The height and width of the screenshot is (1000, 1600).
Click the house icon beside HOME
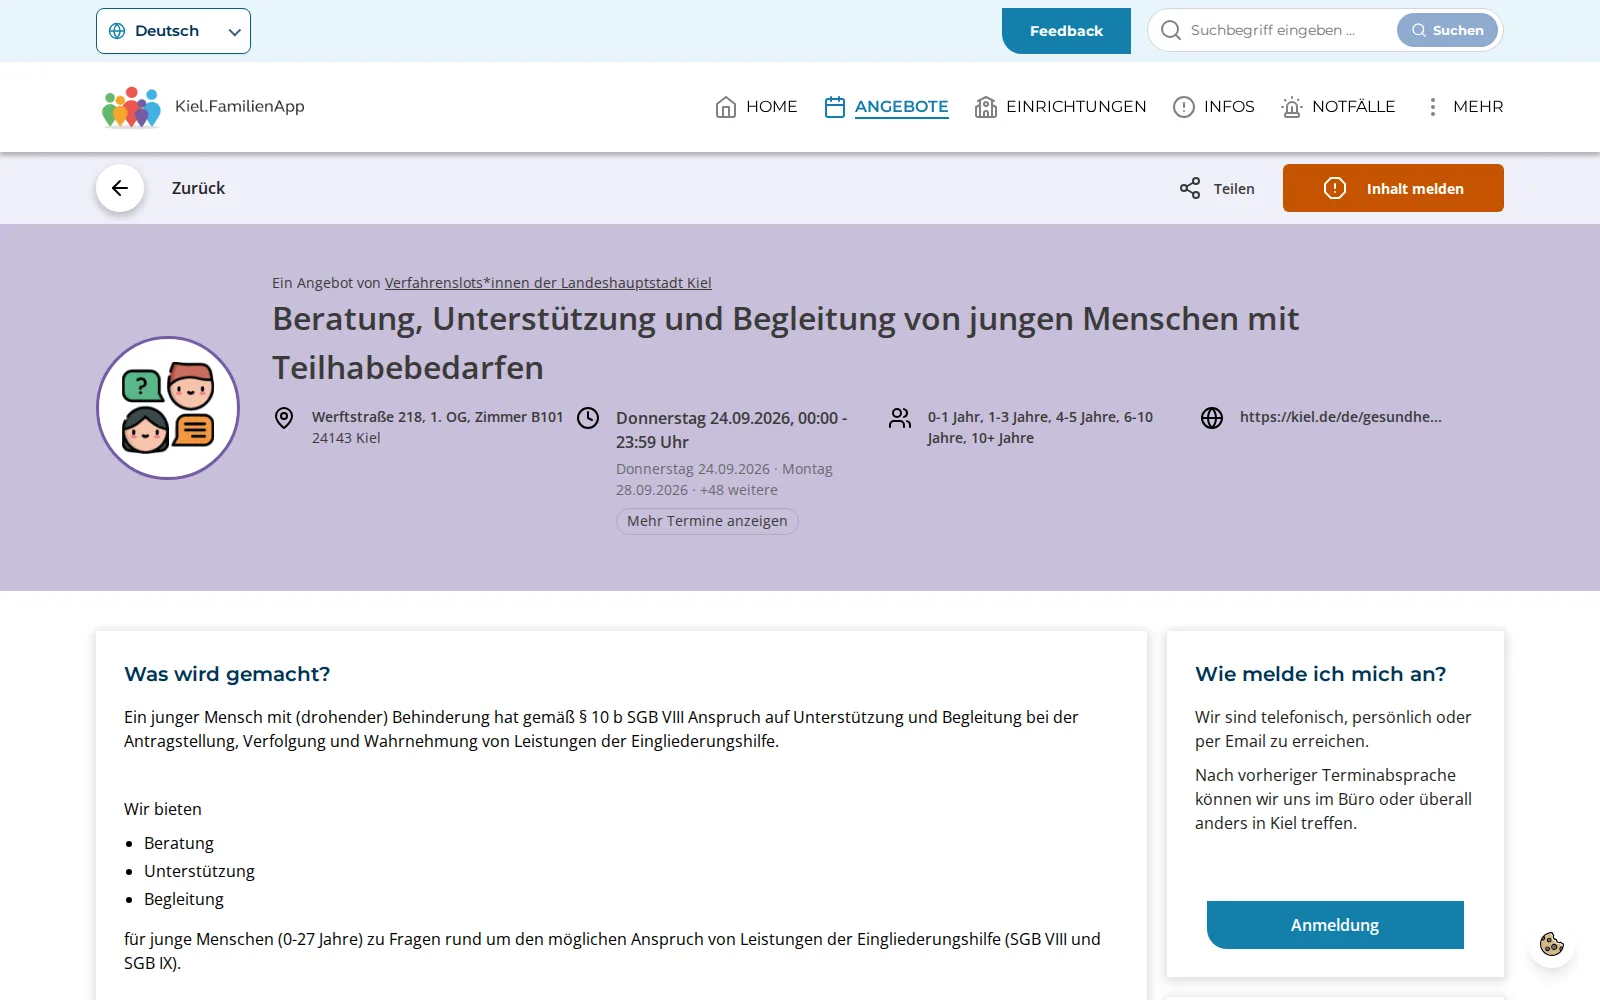click(726, 107)
